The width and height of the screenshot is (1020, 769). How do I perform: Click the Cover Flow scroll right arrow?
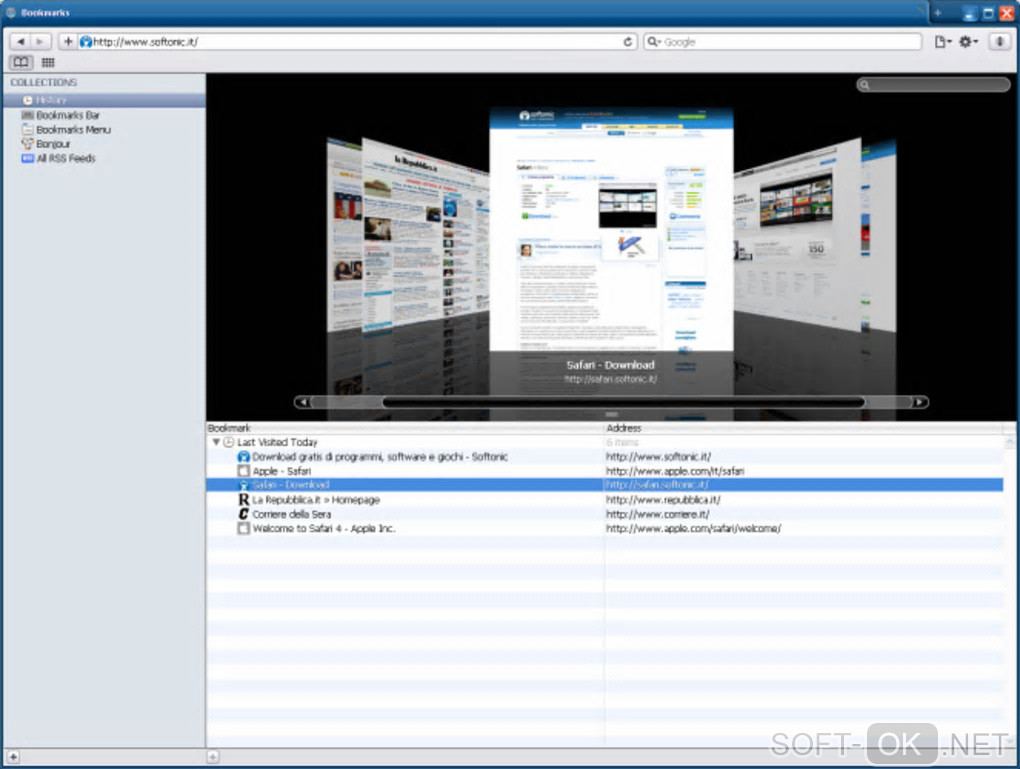tap(920, 402)
